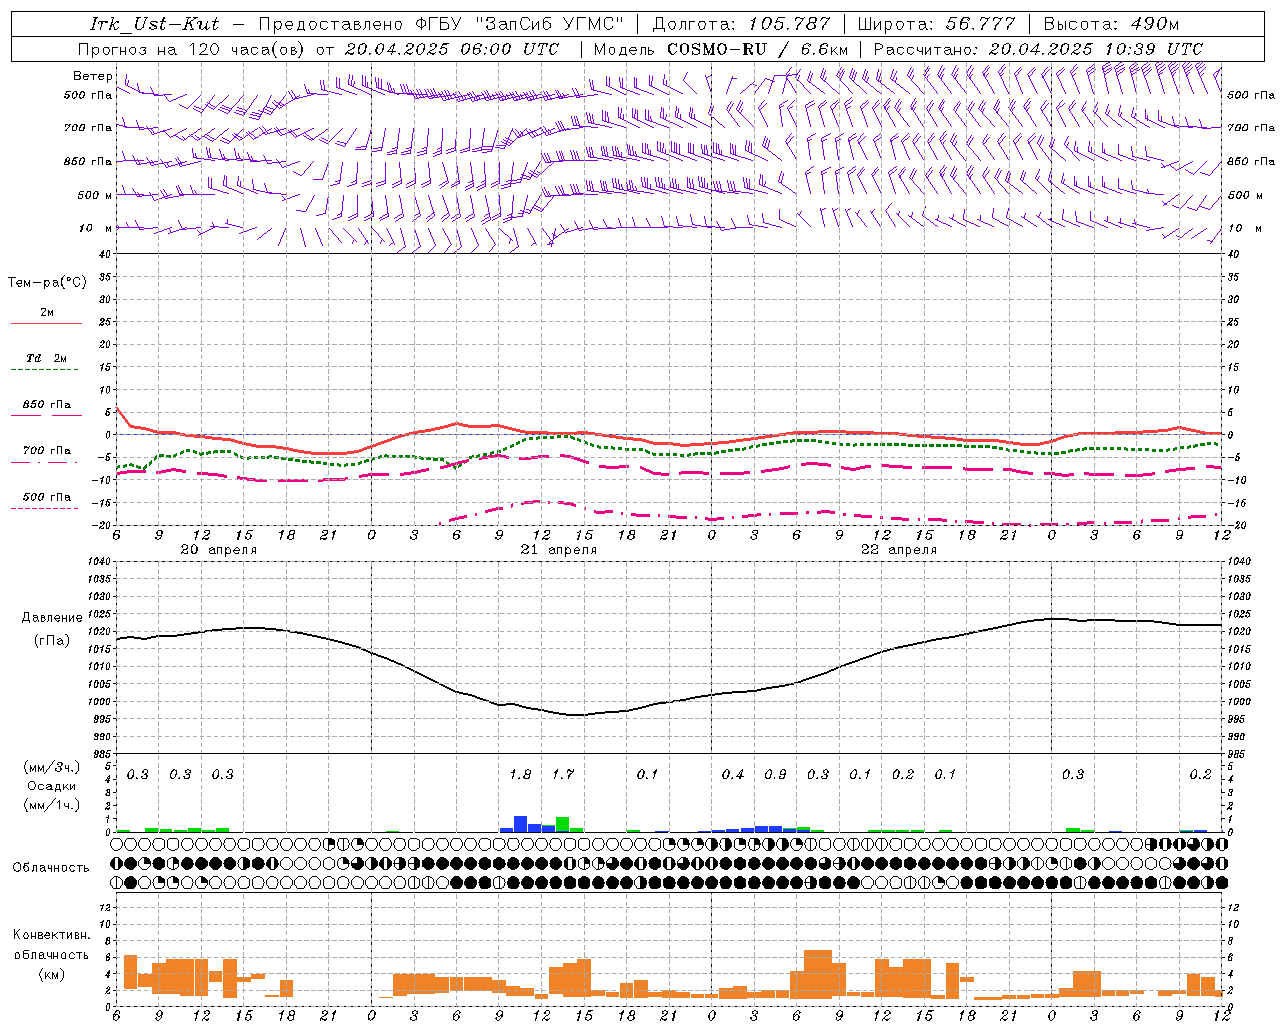Click the 700 гПа temperature legend label

coord(47,450)
